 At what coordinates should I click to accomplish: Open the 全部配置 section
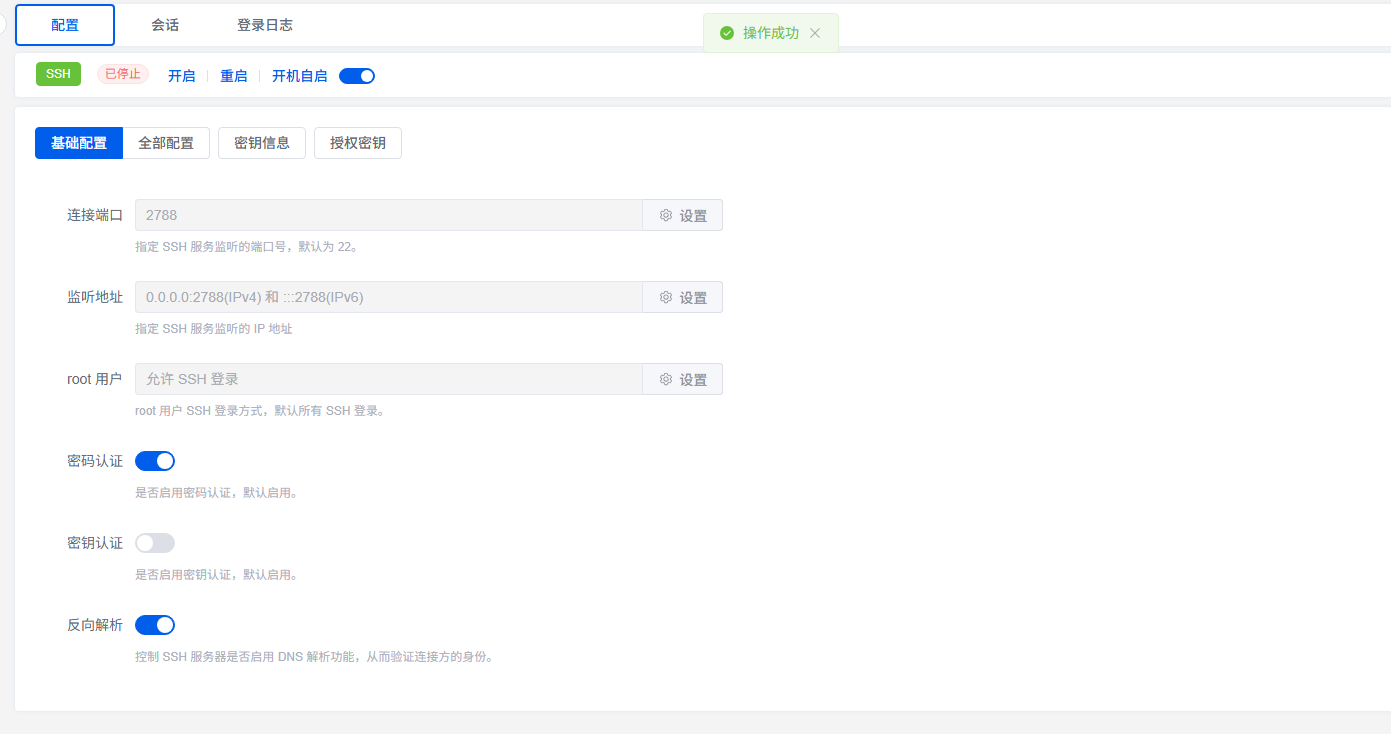pos(166,143)
